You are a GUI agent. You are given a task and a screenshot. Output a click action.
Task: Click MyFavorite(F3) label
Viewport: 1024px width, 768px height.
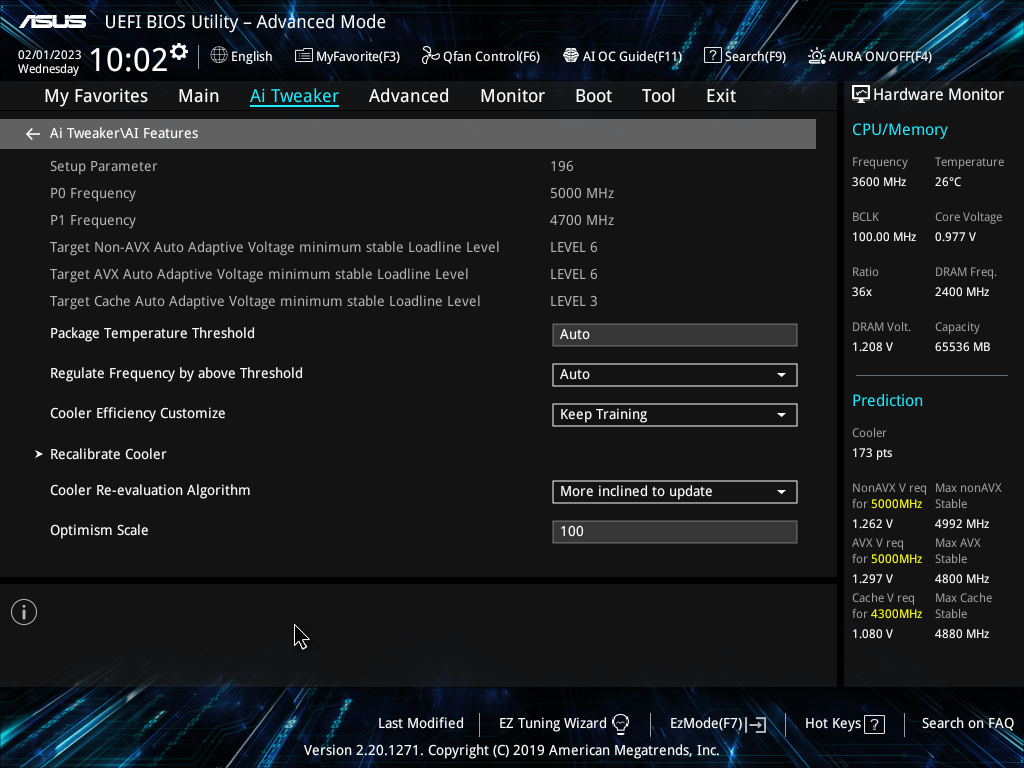pos(358,56)
